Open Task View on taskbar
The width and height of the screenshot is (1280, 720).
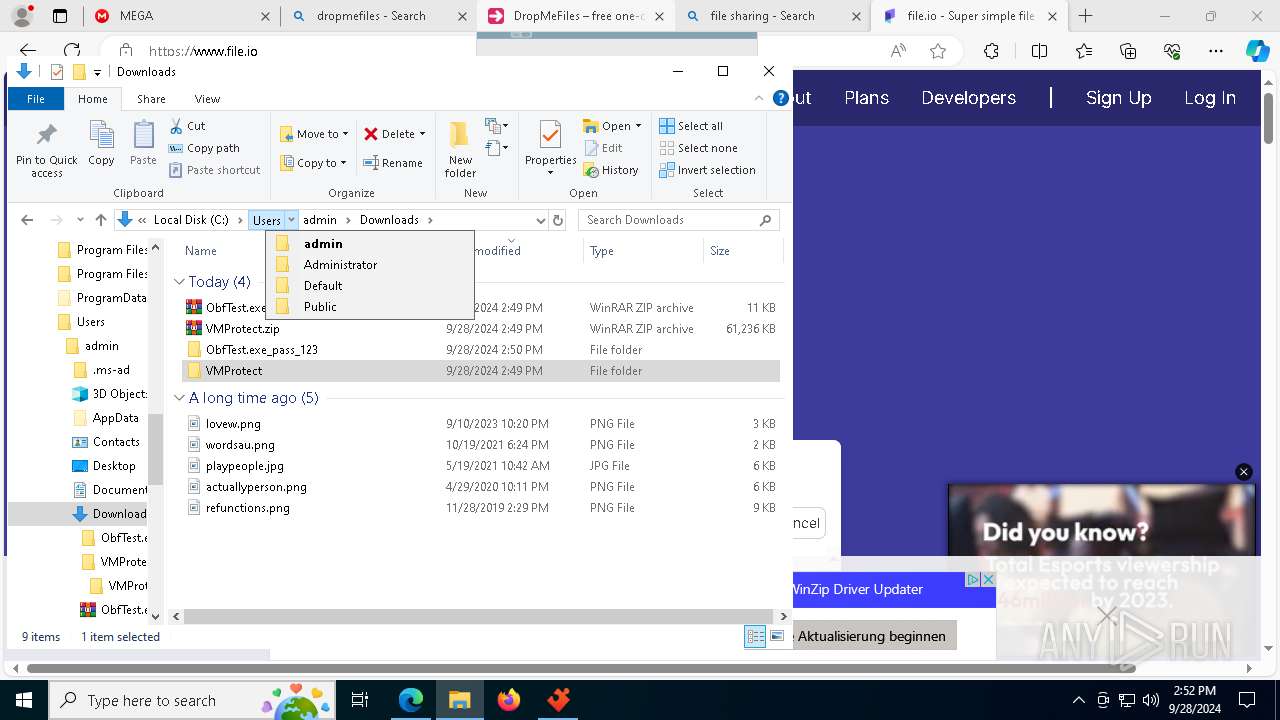point(360,700)
